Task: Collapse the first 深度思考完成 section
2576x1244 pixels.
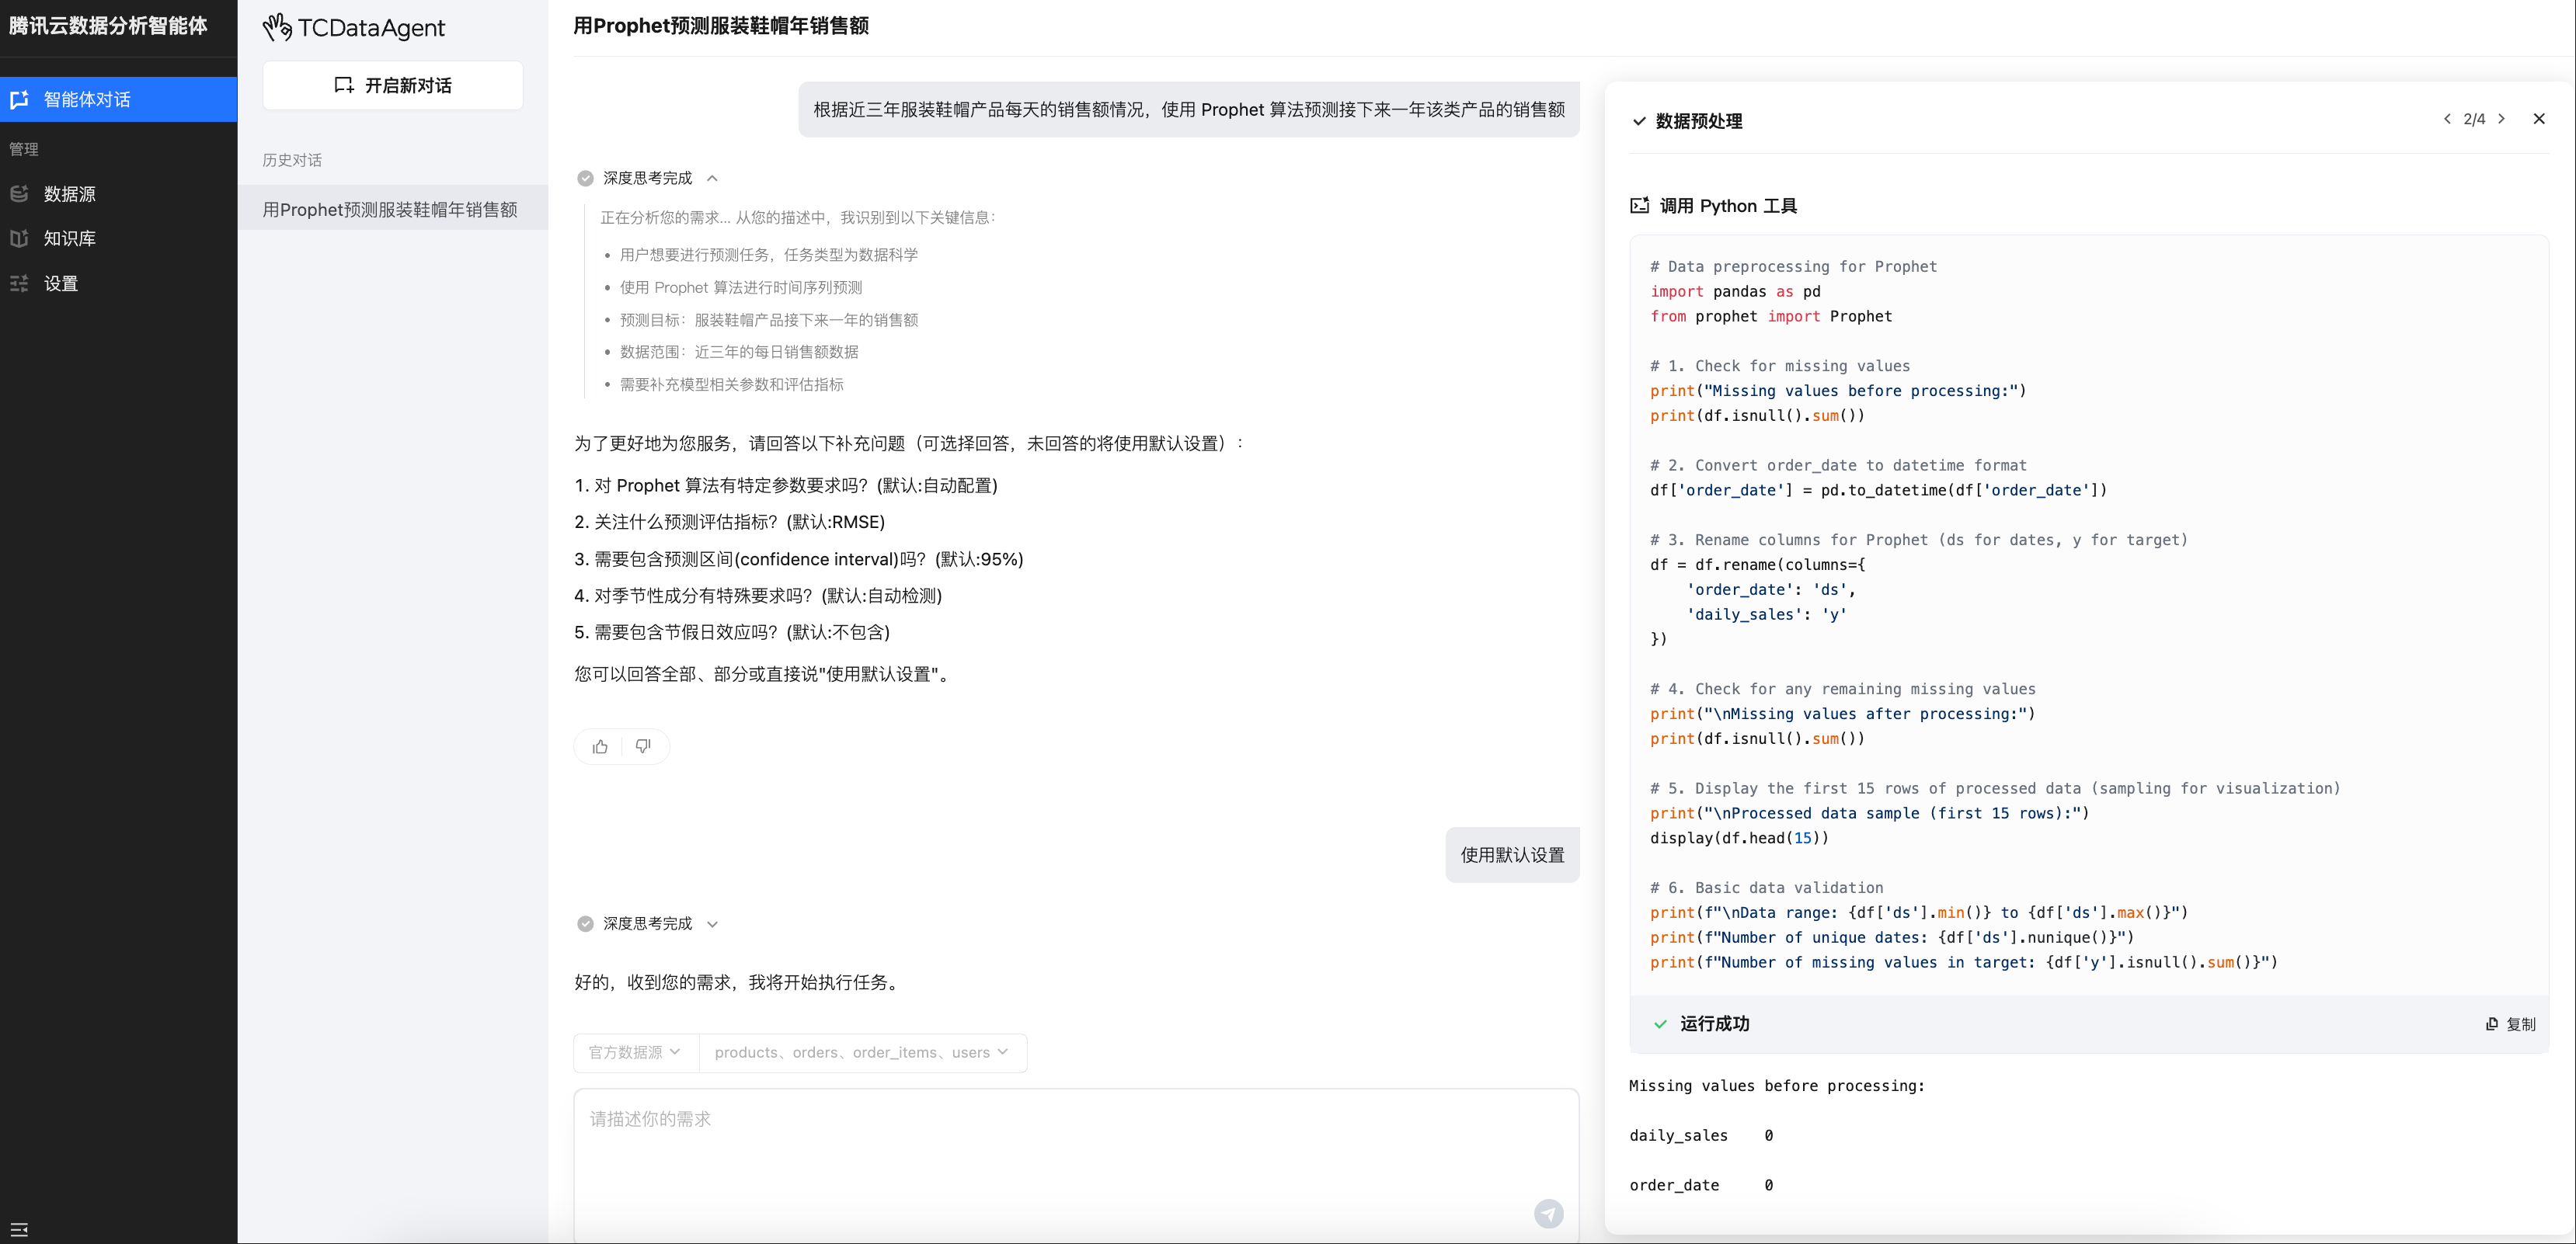Action: click(712, 178)
